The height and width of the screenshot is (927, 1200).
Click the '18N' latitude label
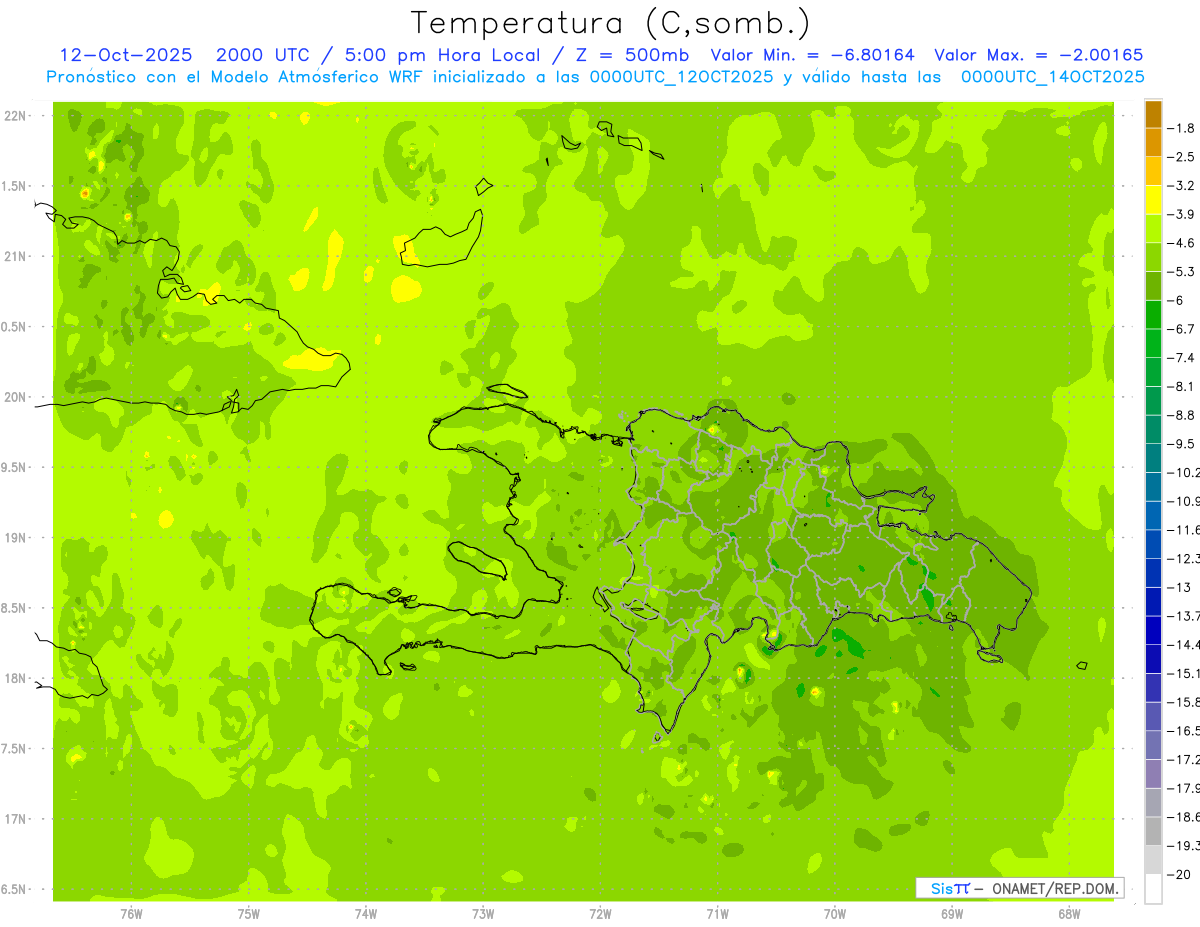[14, 678]
